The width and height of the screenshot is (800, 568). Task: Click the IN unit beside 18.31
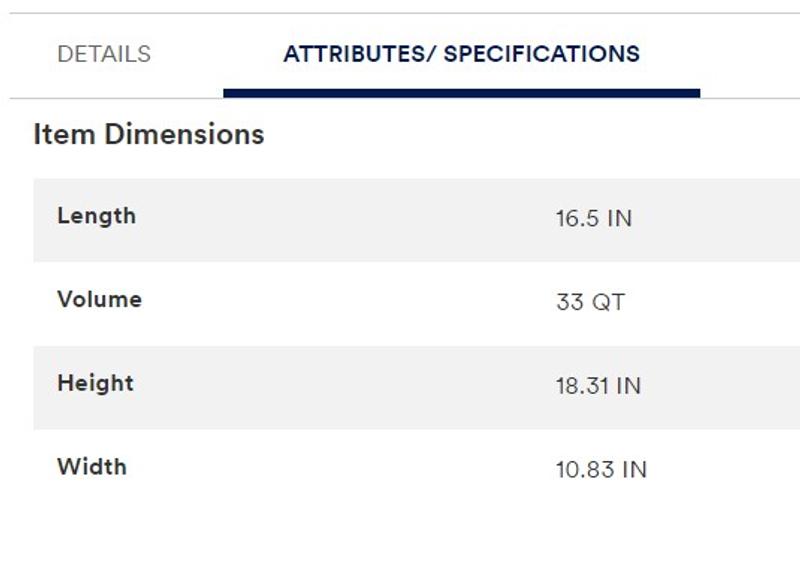click(629, 386)
